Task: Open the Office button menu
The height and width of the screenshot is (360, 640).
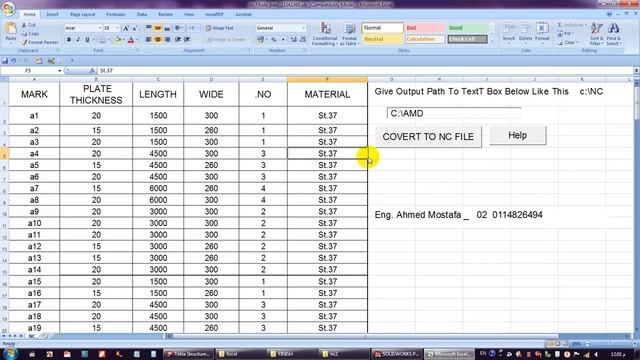Action: point(9,9)
